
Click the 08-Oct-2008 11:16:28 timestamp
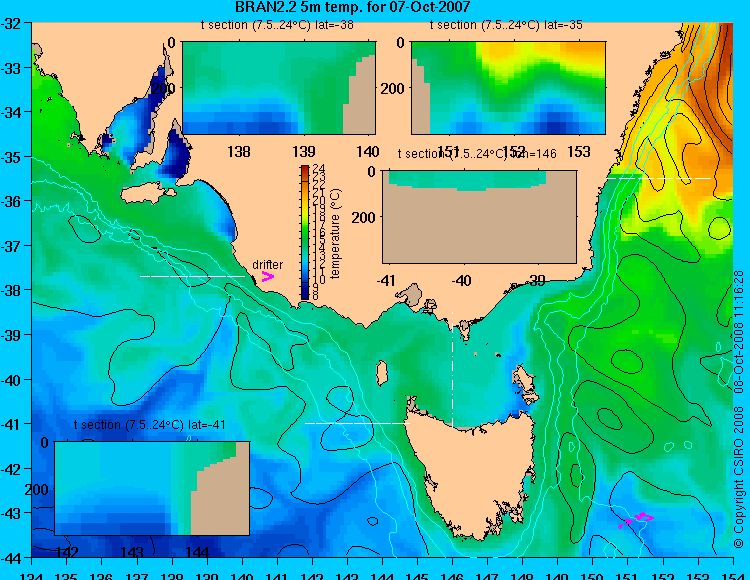tap(739, 332)
